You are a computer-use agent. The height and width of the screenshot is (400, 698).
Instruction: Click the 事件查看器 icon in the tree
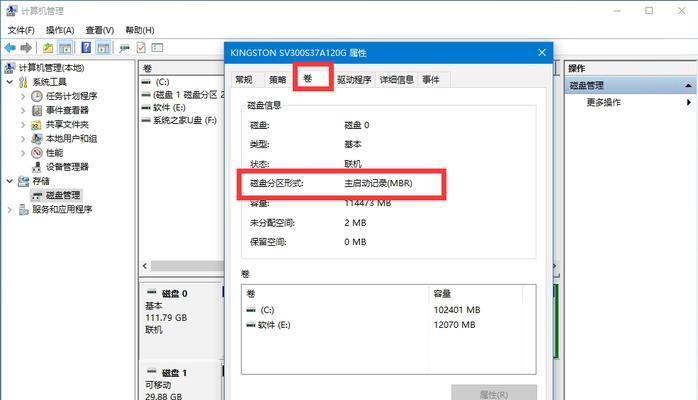tap(37, 110)
